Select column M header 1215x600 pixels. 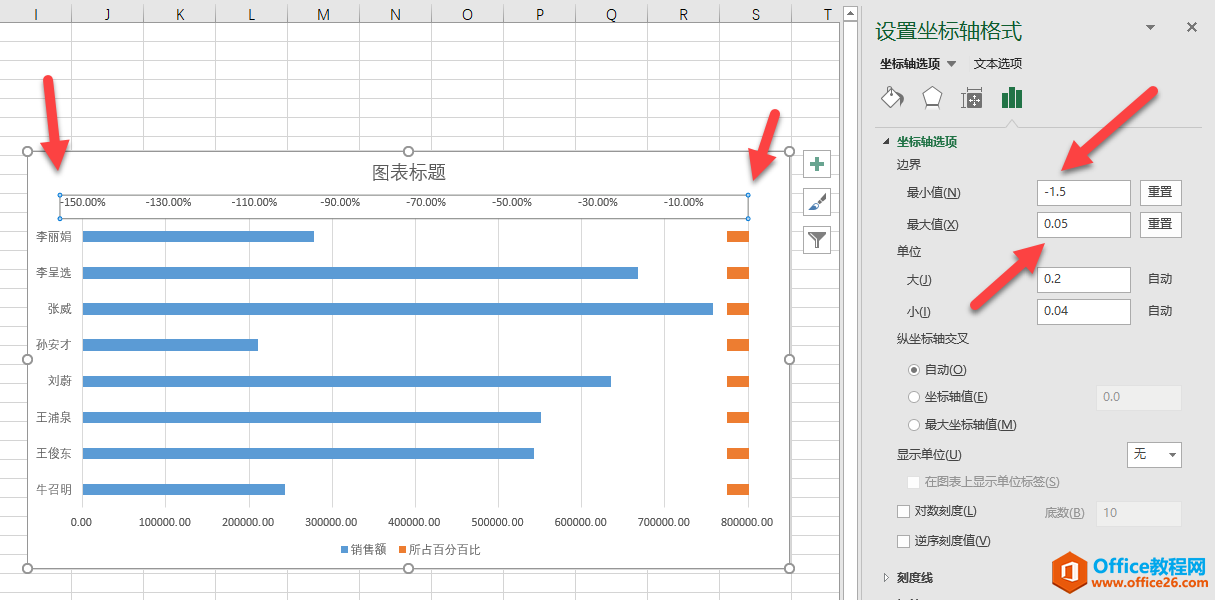323,14
